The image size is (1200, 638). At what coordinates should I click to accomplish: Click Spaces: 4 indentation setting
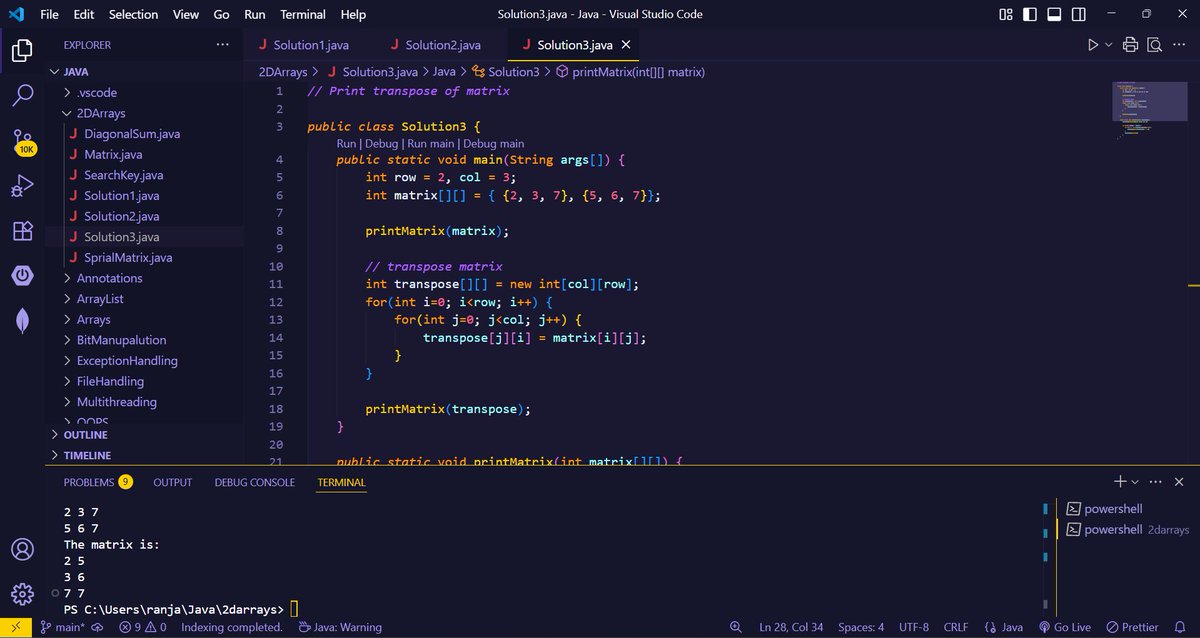(x=861, y=627)
